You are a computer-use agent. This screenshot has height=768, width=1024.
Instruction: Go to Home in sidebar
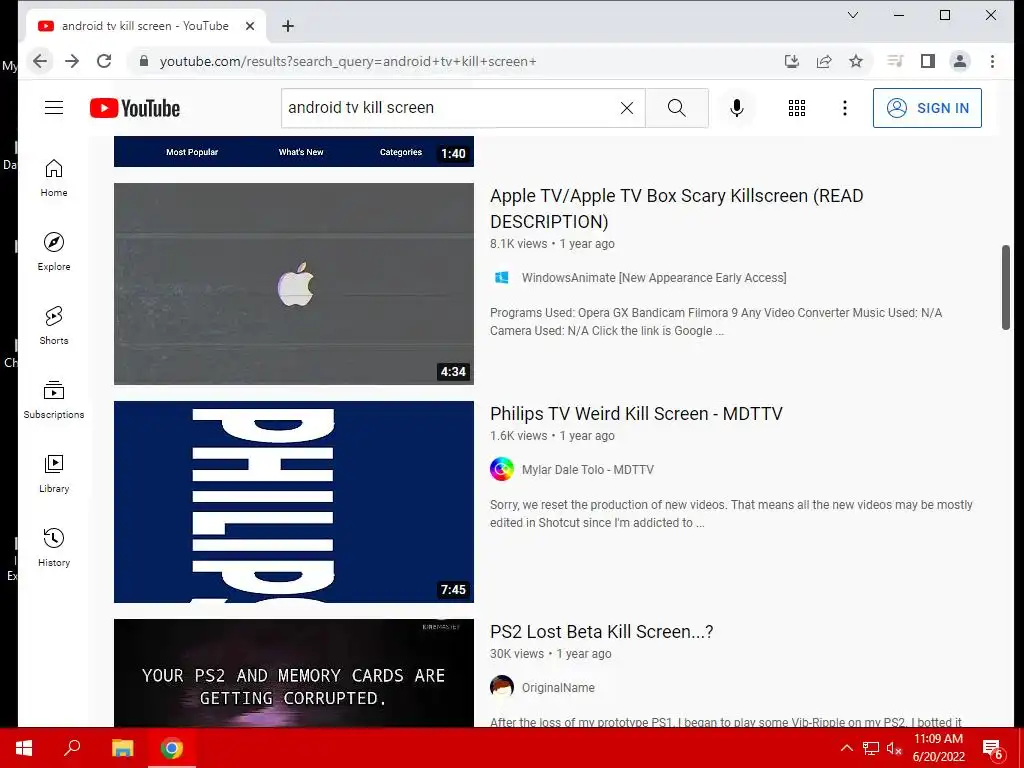54,178
